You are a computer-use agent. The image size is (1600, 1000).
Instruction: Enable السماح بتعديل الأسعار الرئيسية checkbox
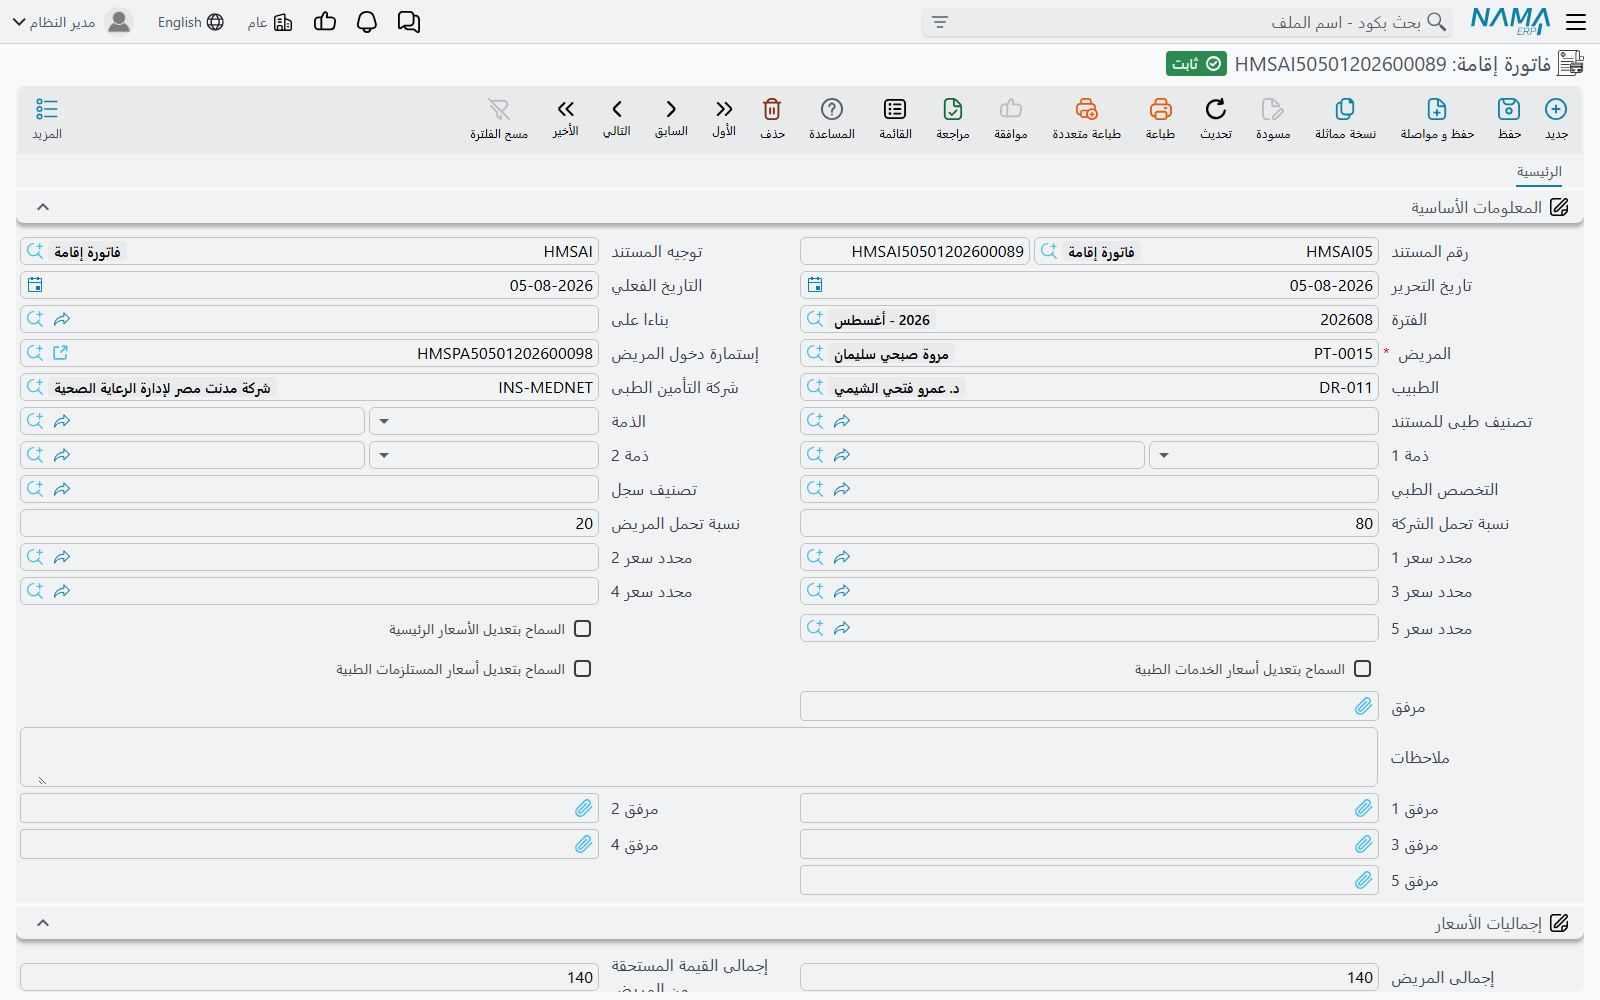(x=583, y=629)
